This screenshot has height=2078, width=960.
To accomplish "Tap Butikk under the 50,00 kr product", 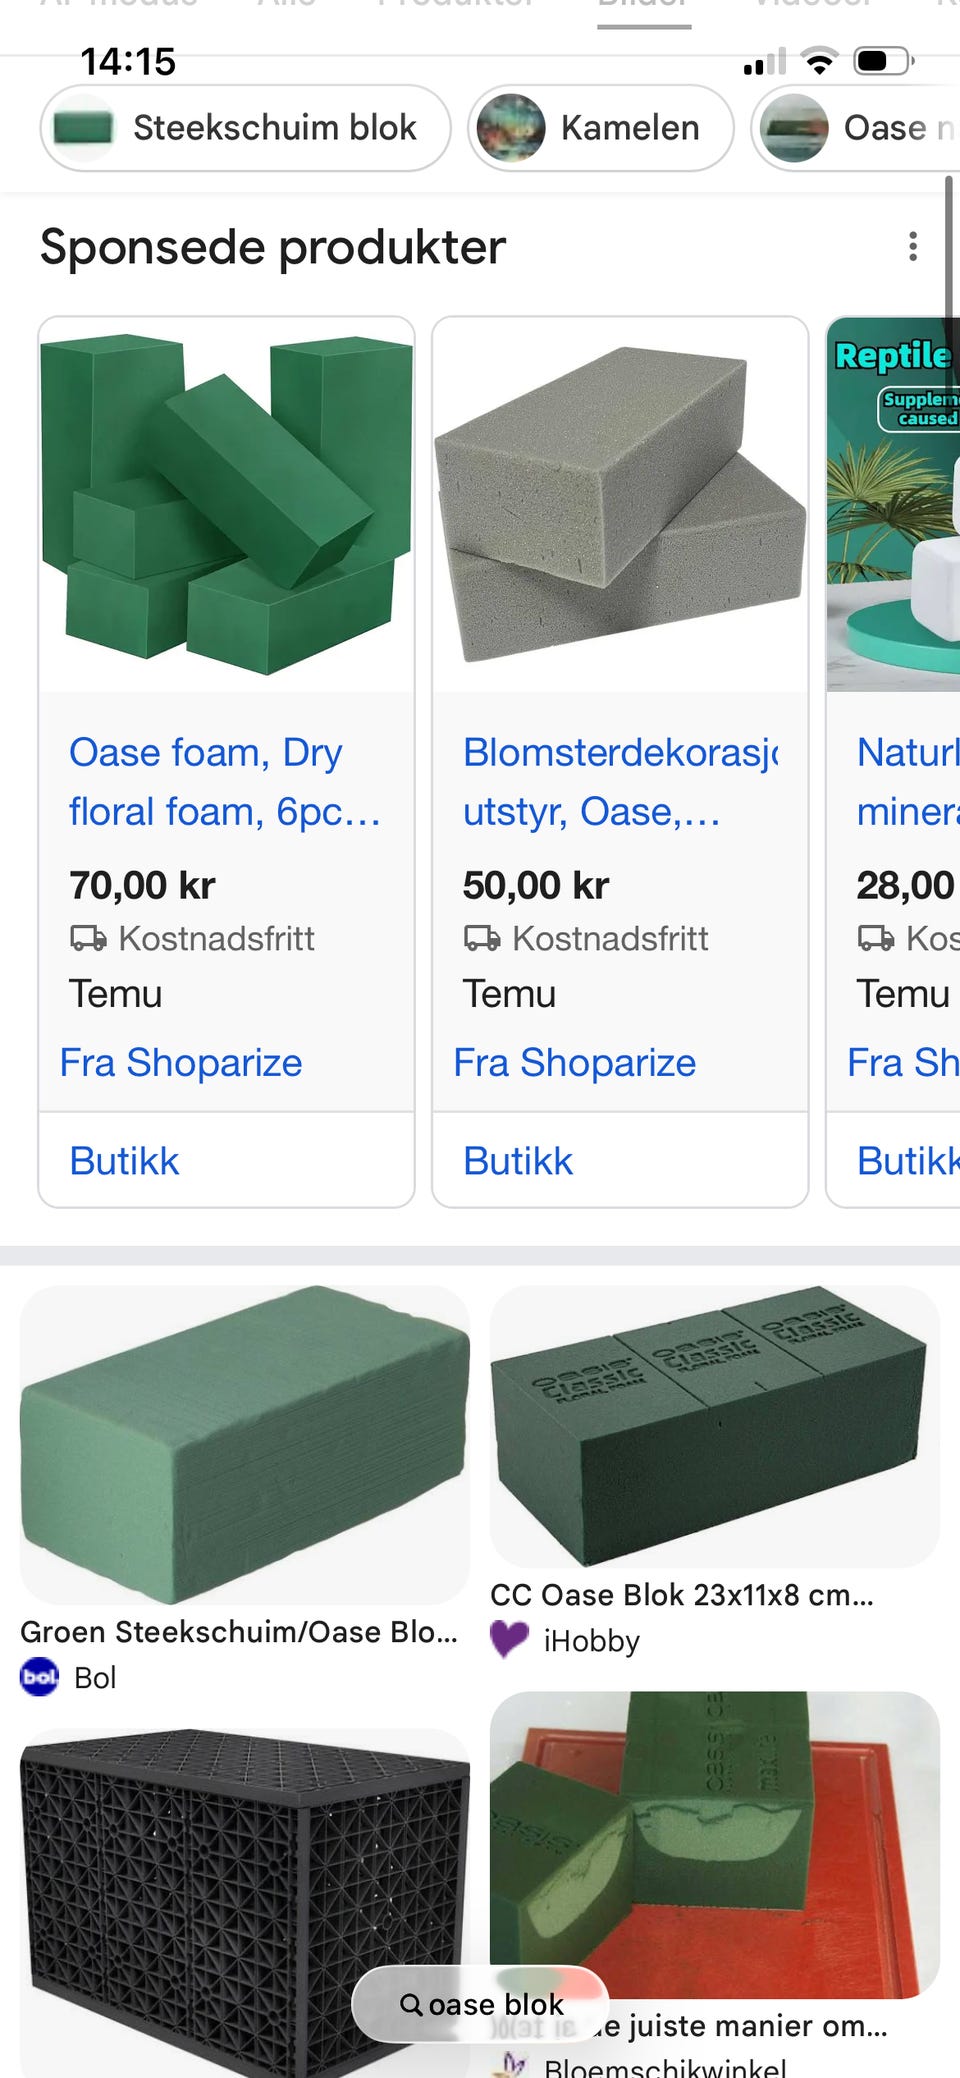I will (x=518, y=1161).
